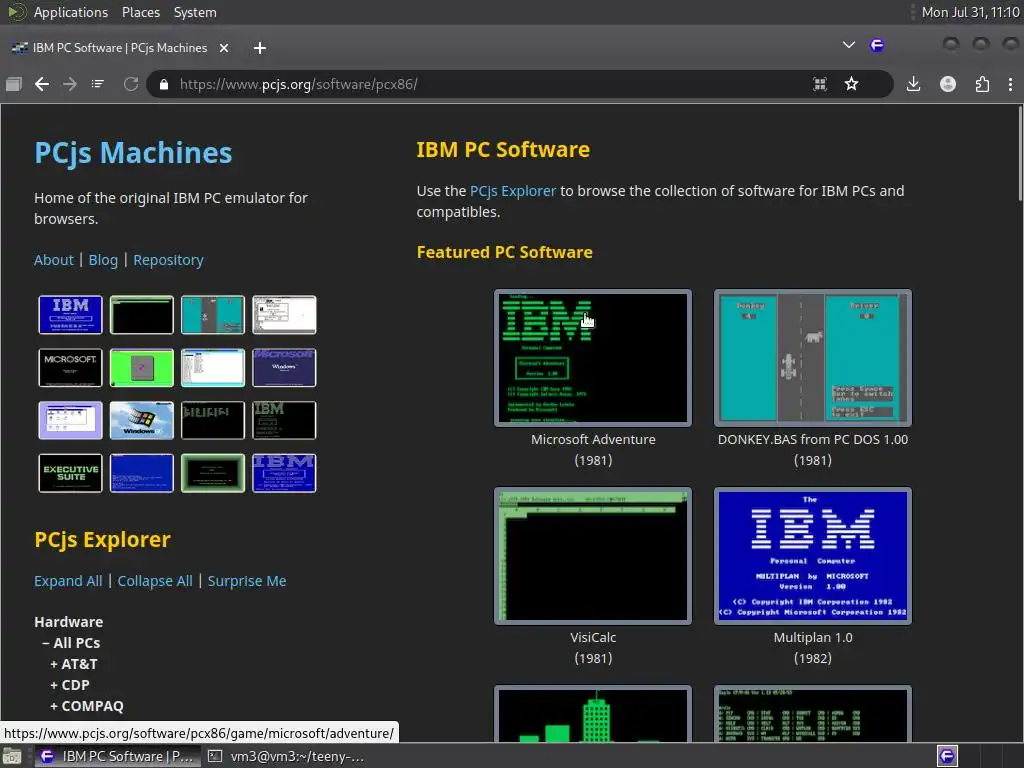The width and height of the screenshot is (1024, 768).
Task: Open the System menu
Action: click(195, 12)
